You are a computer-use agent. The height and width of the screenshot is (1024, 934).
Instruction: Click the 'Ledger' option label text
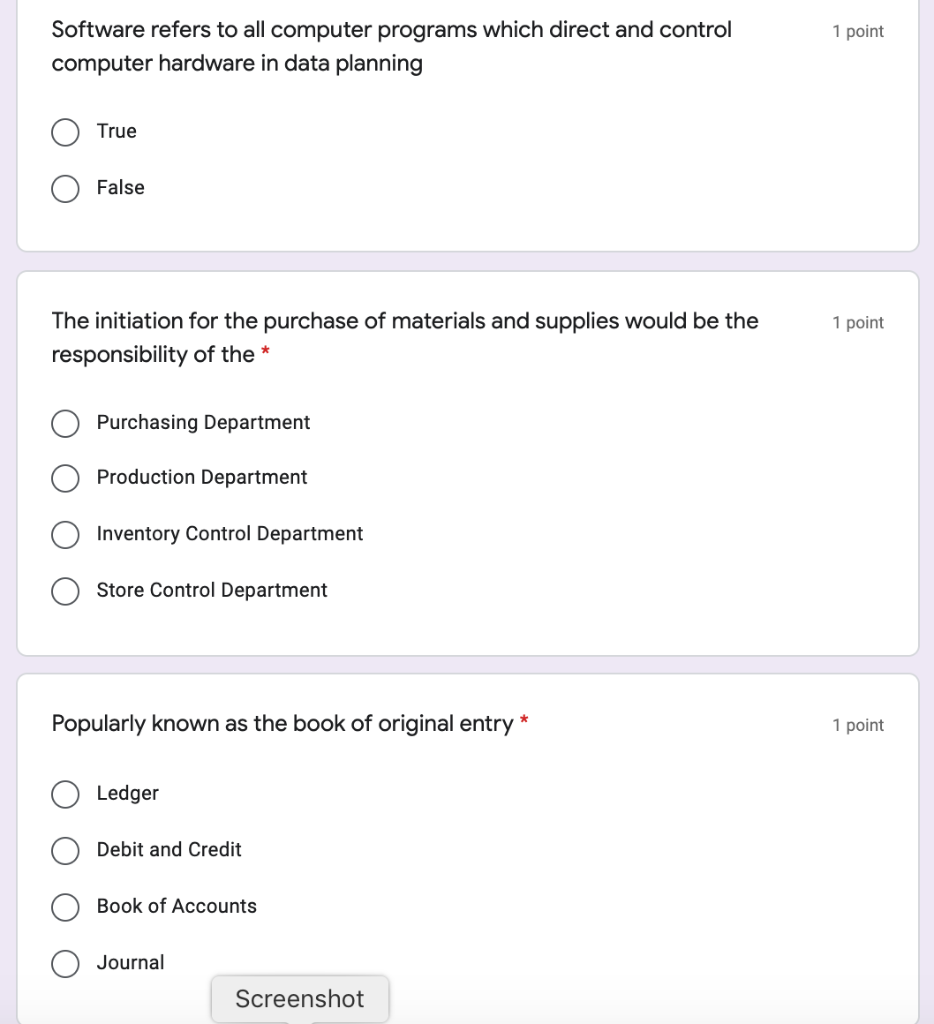click(x=128, y=794)
